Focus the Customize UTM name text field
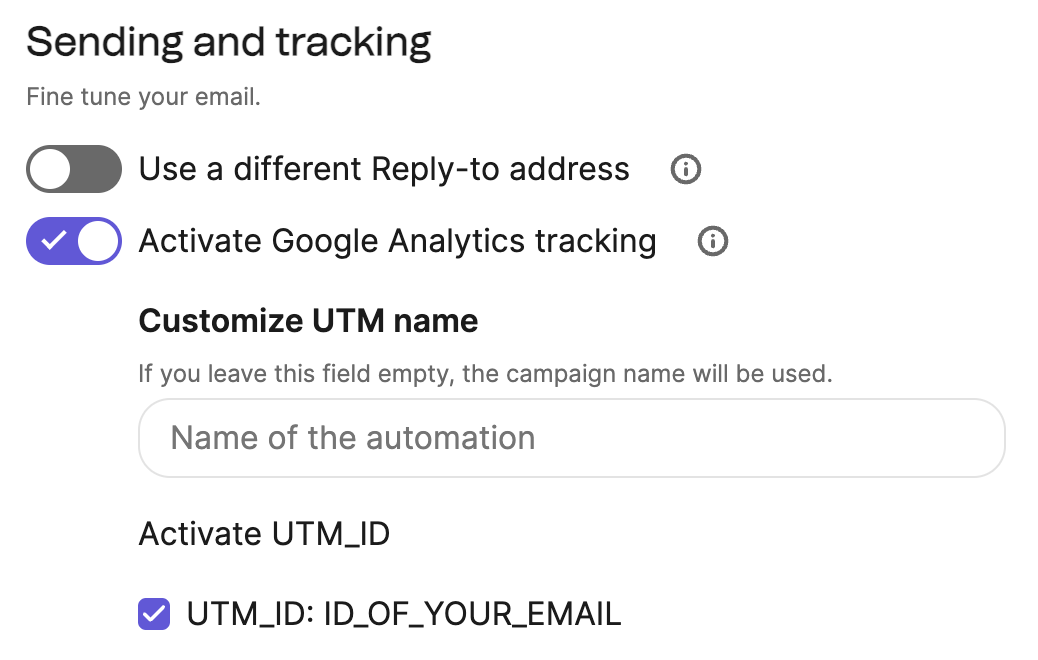 click(571, 438)
